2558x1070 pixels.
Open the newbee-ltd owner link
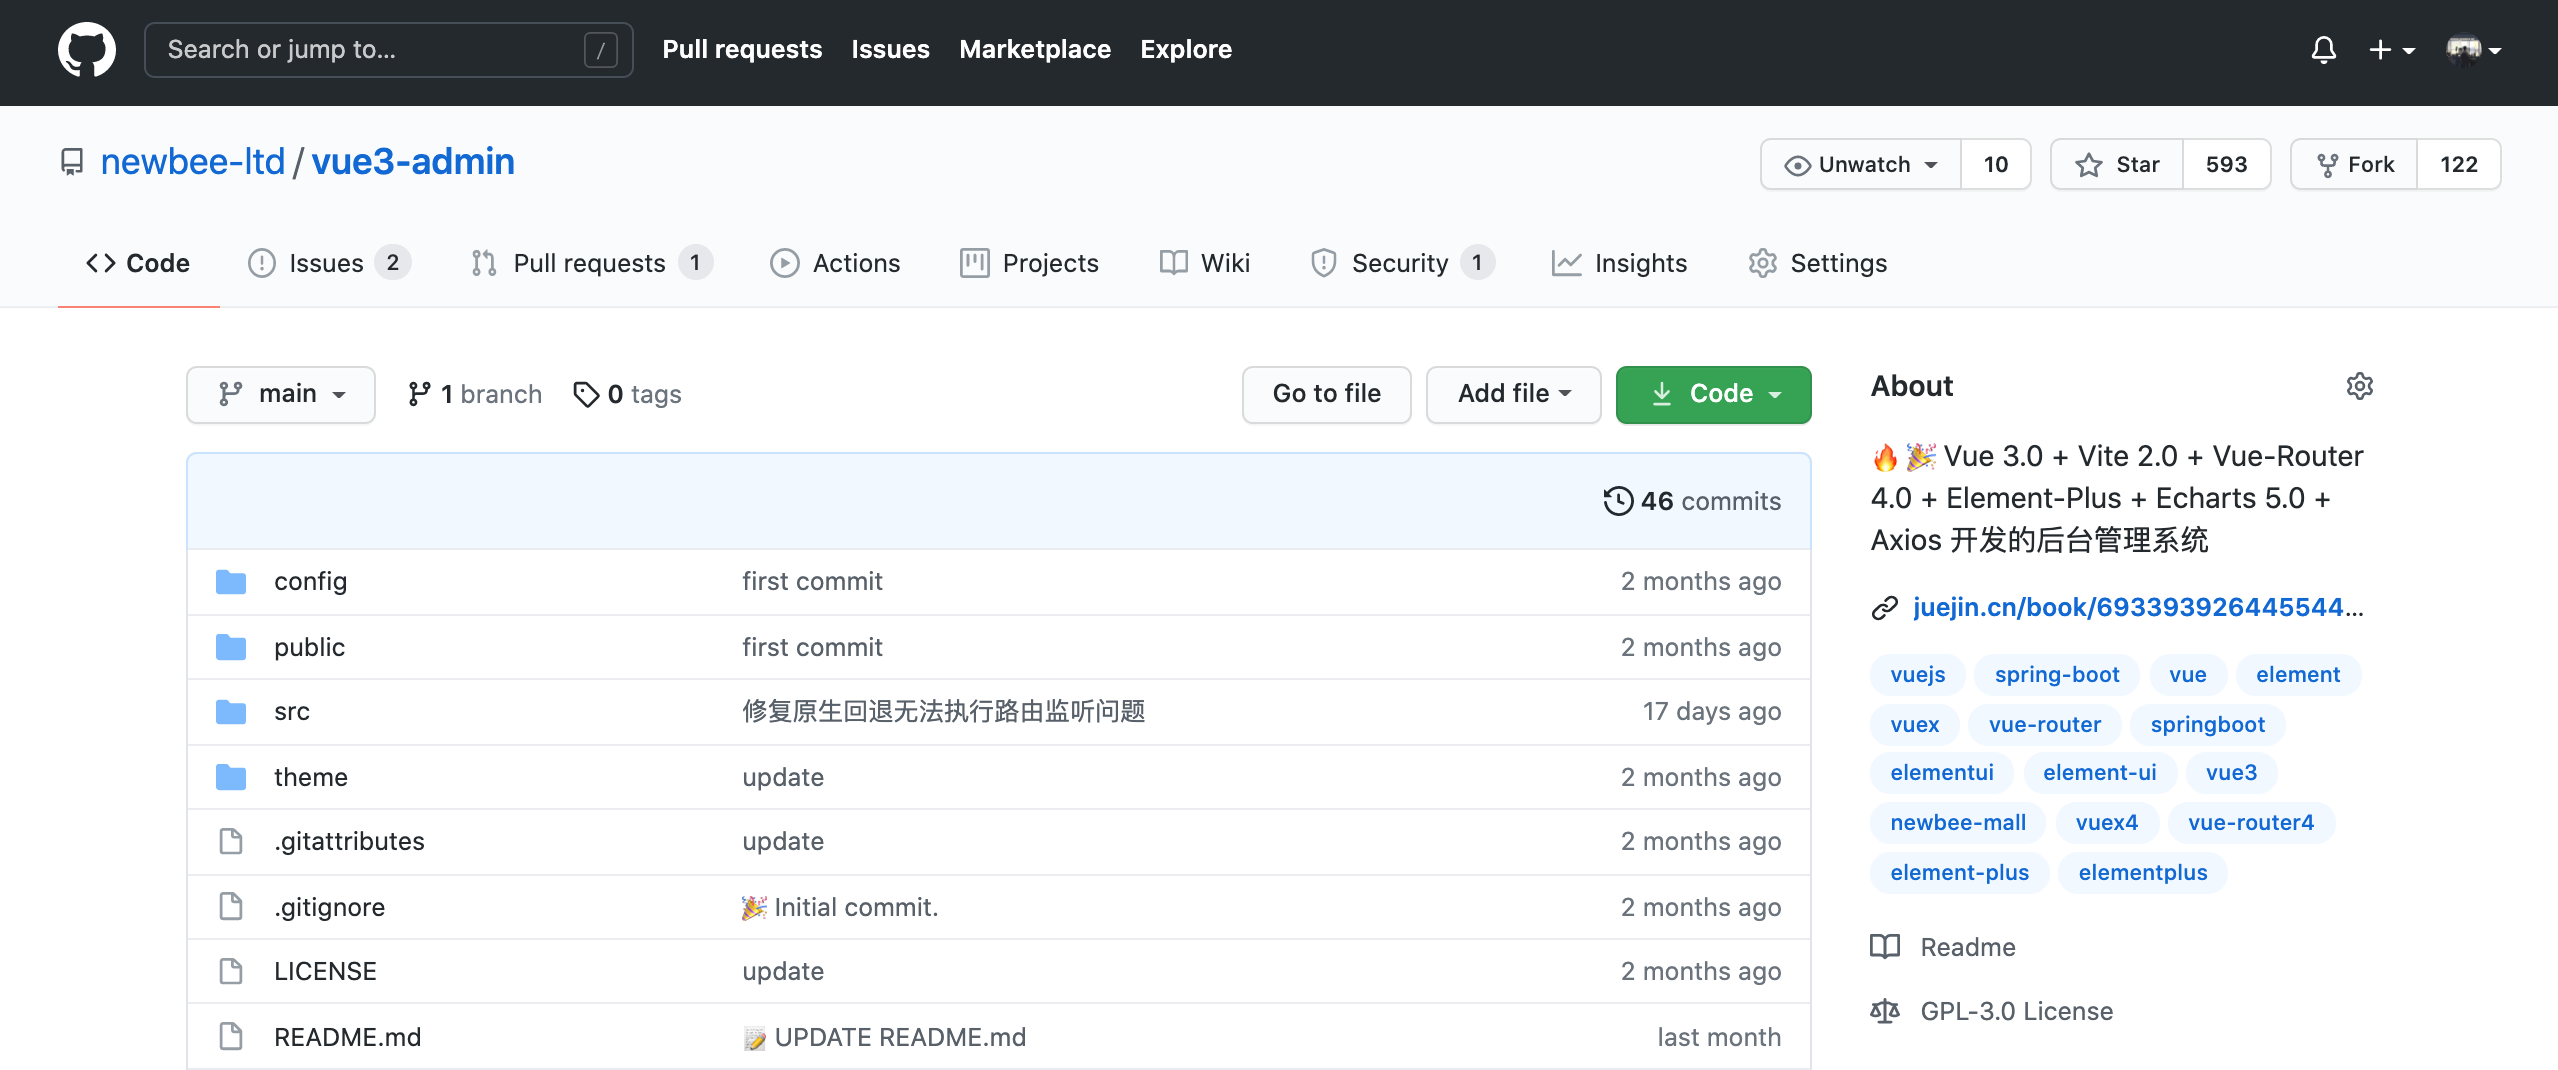coord(193,161)
